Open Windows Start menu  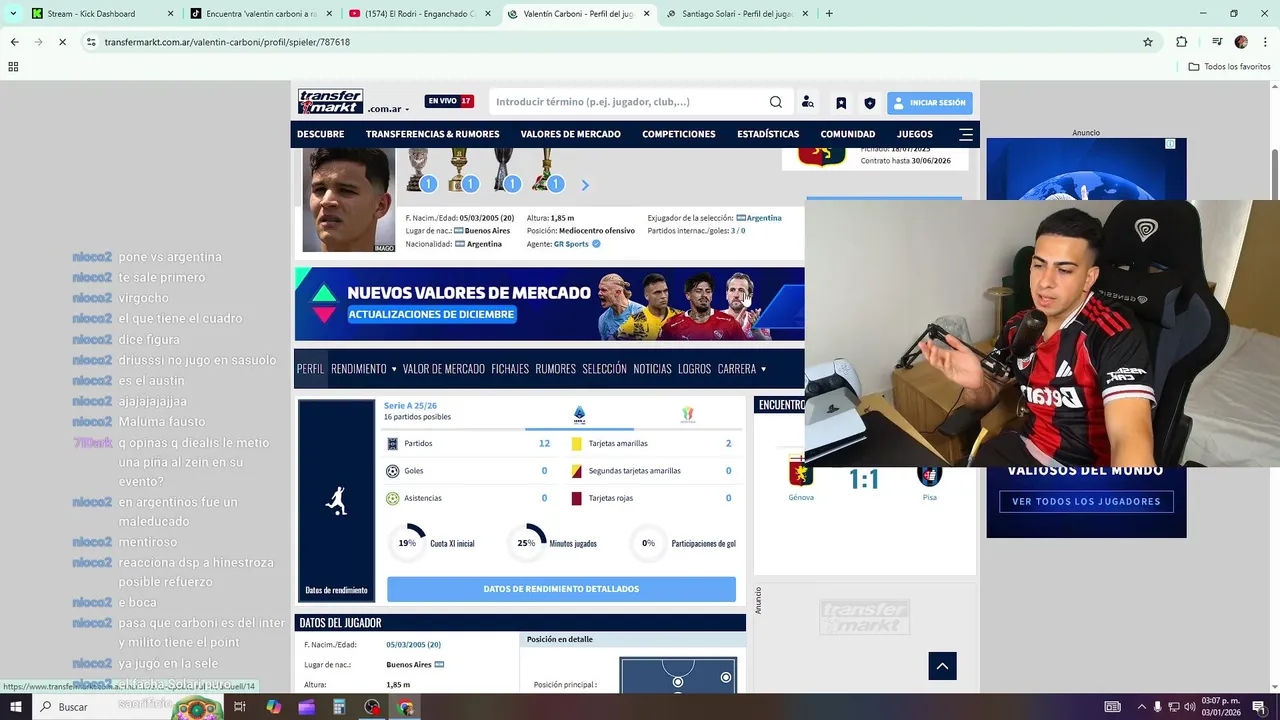coord(16,707)
